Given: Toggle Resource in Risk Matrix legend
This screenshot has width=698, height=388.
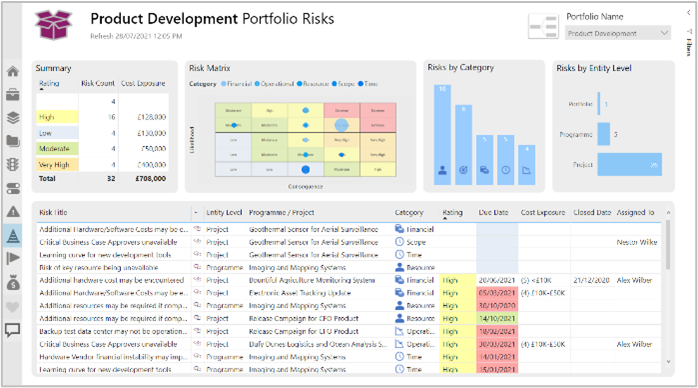Looking at the screenshot, I should point(313,84).
